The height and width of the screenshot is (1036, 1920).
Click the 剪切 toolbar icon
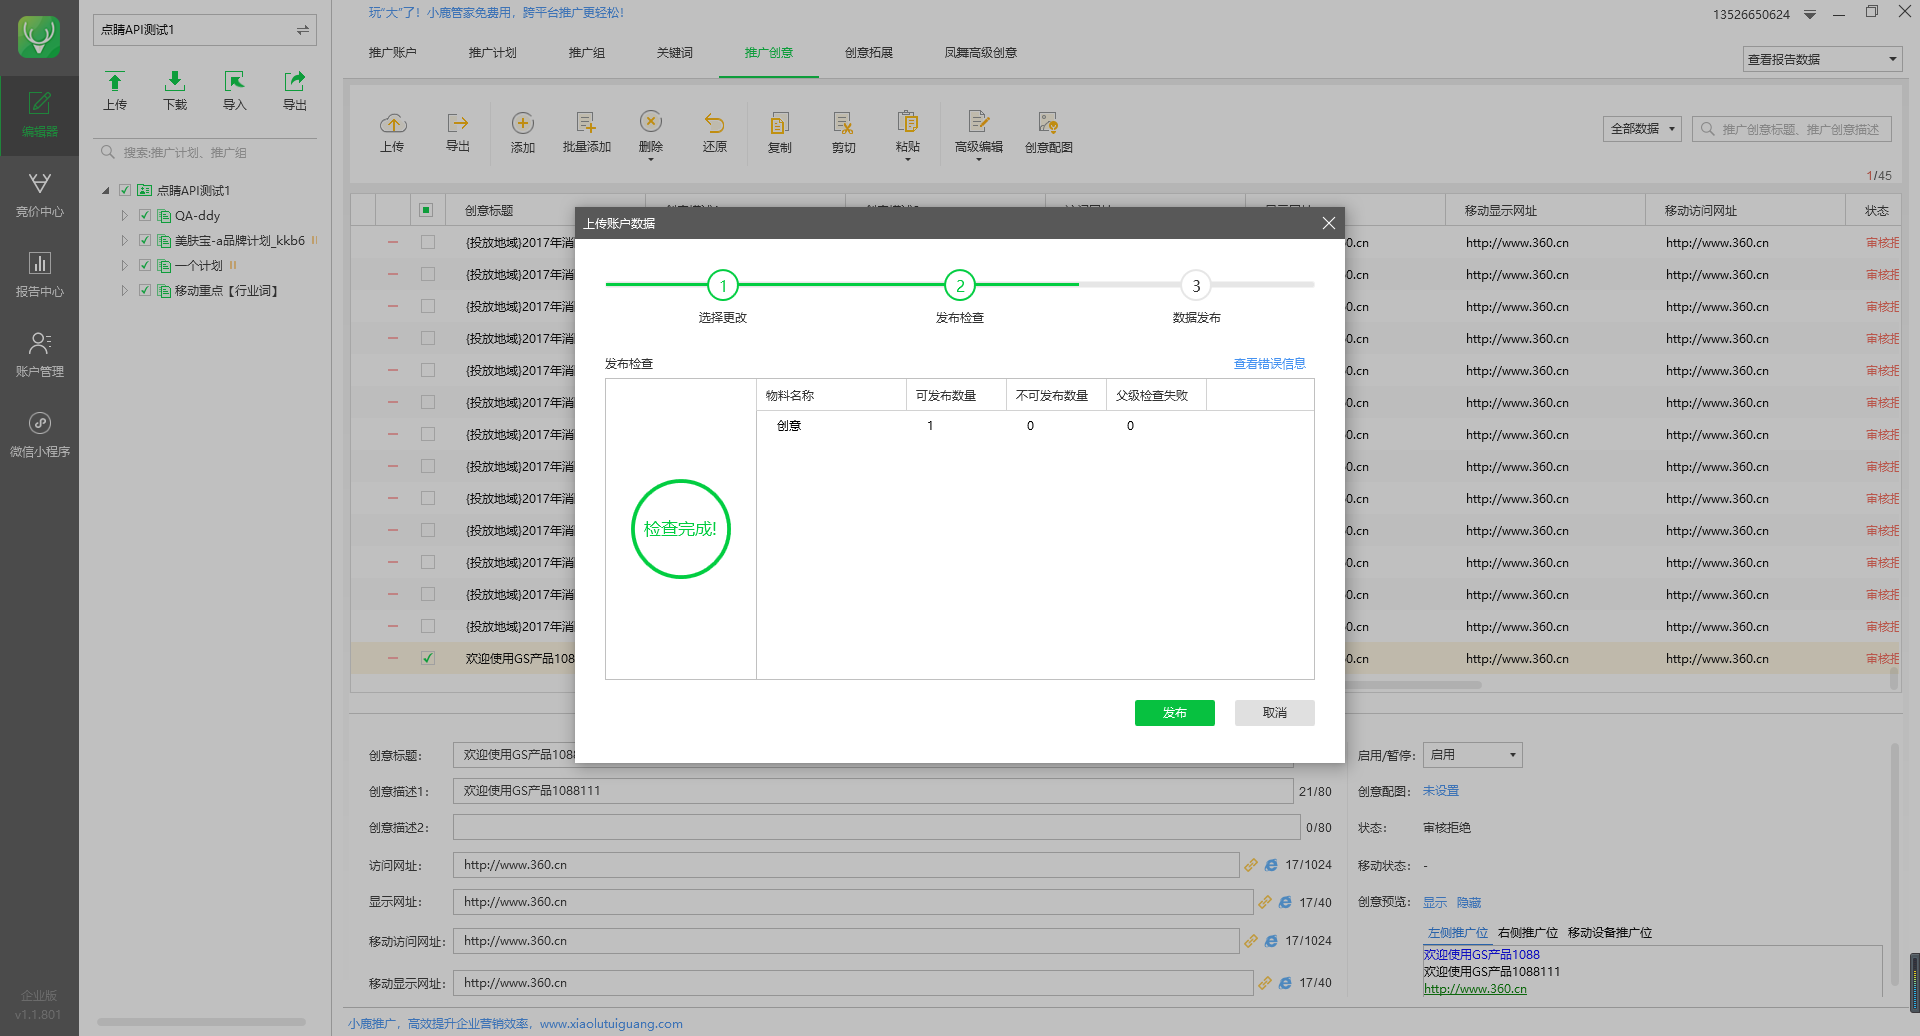click(x=843, y=132)
